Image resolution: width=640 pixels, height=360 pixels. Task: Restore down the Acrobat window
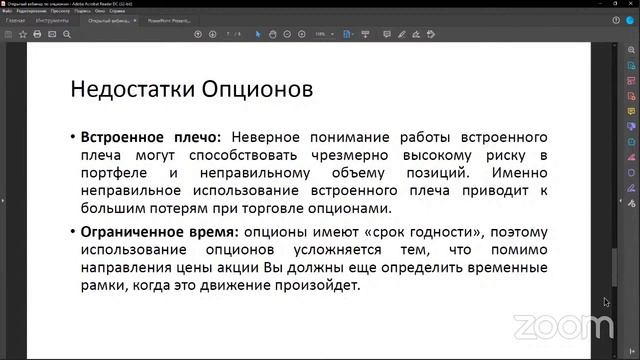[x=615, y=3]
